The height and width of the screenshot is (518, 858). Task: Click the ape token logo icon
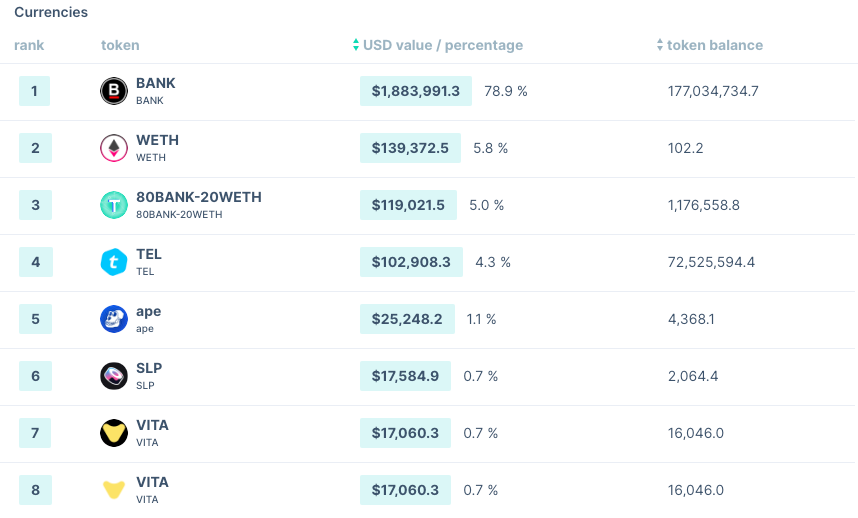pyautogui.click(x=114, y=320)
